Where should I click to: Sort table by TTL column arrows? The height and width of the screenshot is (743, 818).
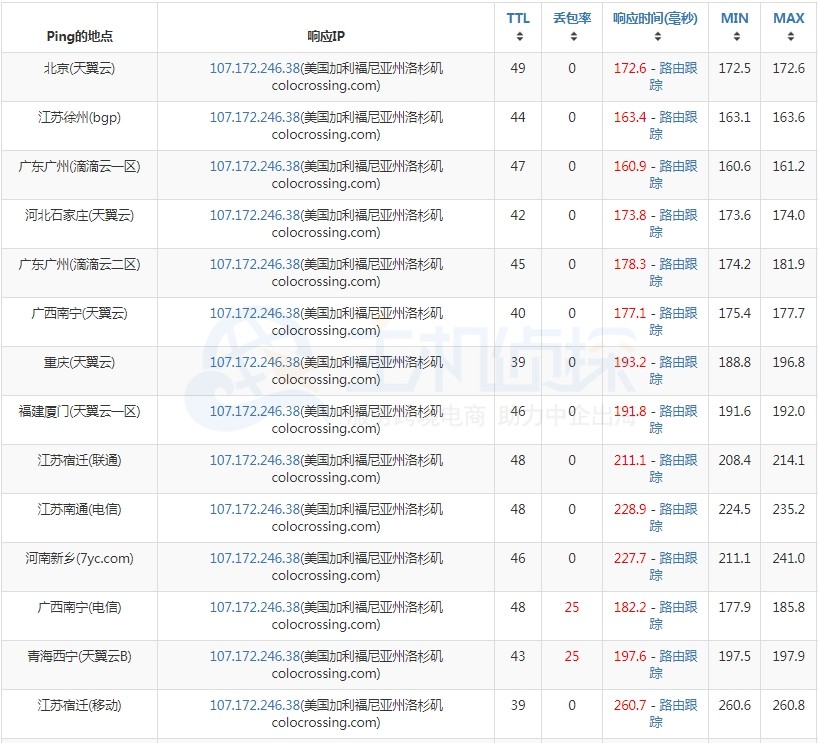519,37
